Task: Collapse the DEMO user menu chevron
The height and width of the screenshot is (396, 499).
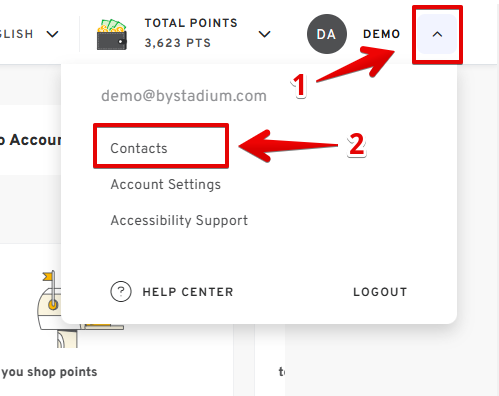Action: point(437,34)
